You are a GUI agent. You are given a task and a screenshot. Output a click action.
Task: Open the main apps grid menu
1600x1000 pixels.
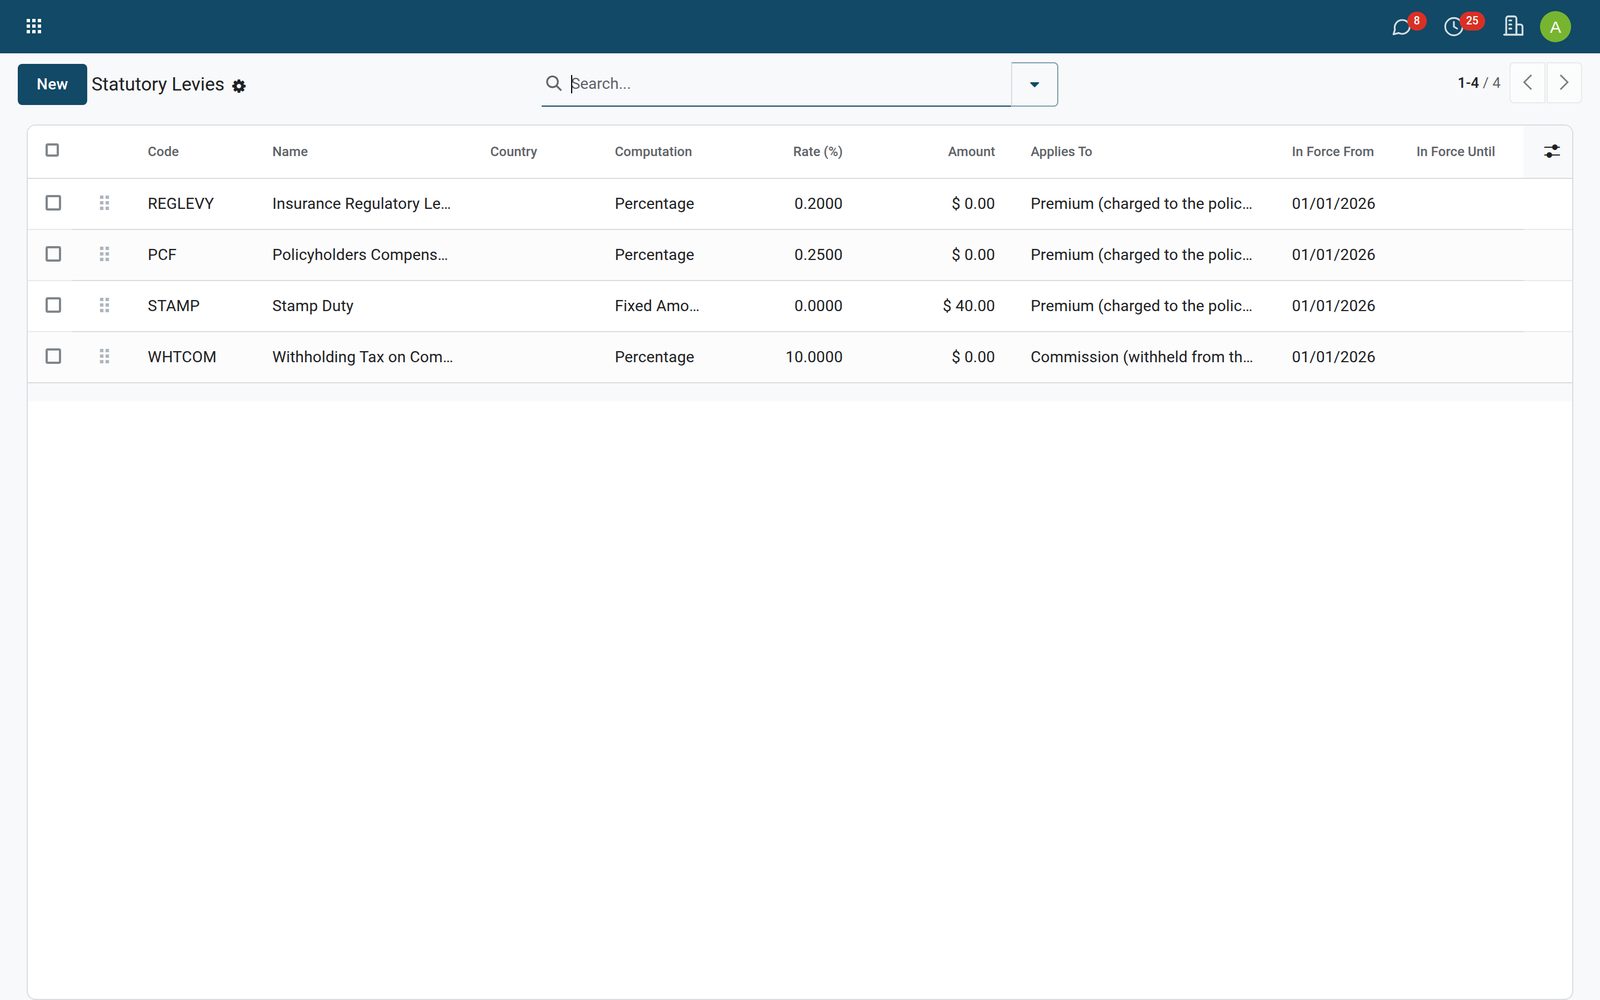(x=34, y=26)
